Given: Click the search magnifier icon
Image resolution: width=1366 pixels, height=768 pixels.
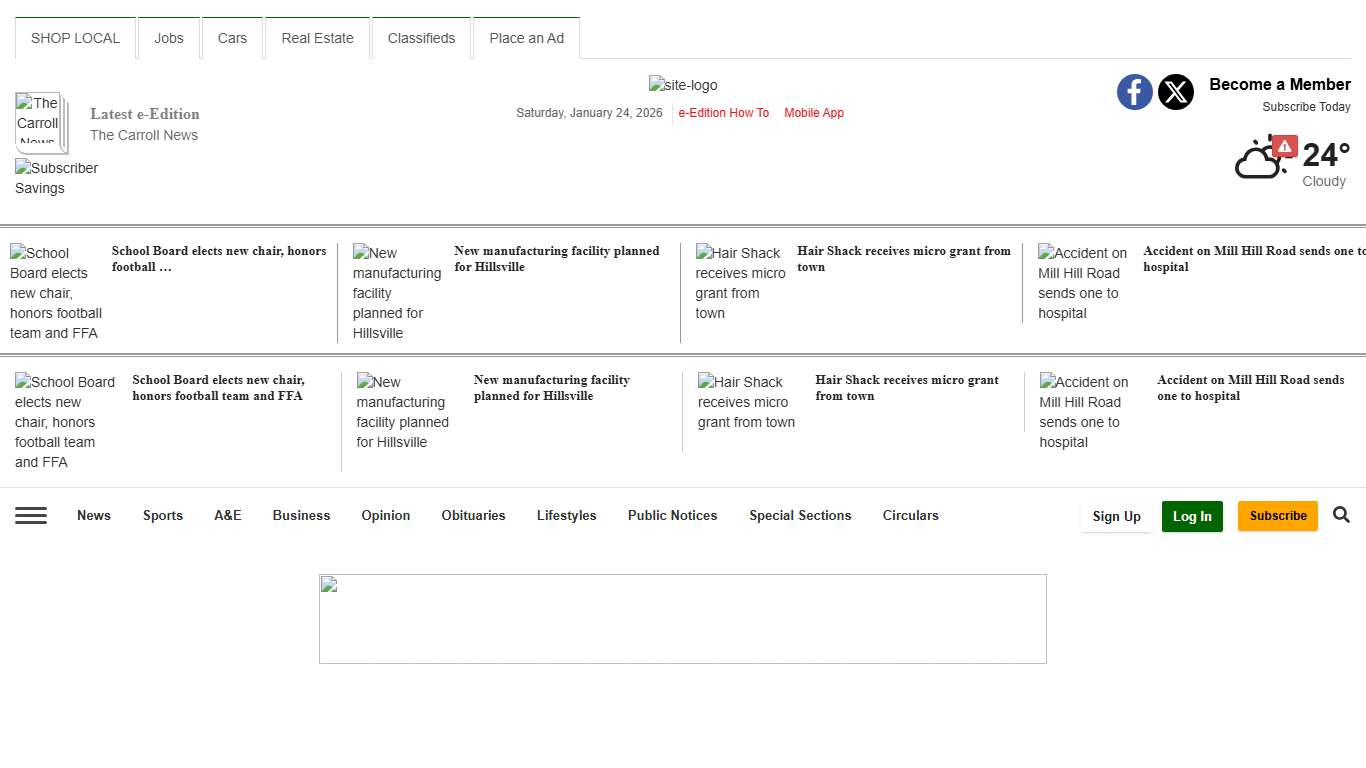Looking at the screenshot, I should 1341,515.
